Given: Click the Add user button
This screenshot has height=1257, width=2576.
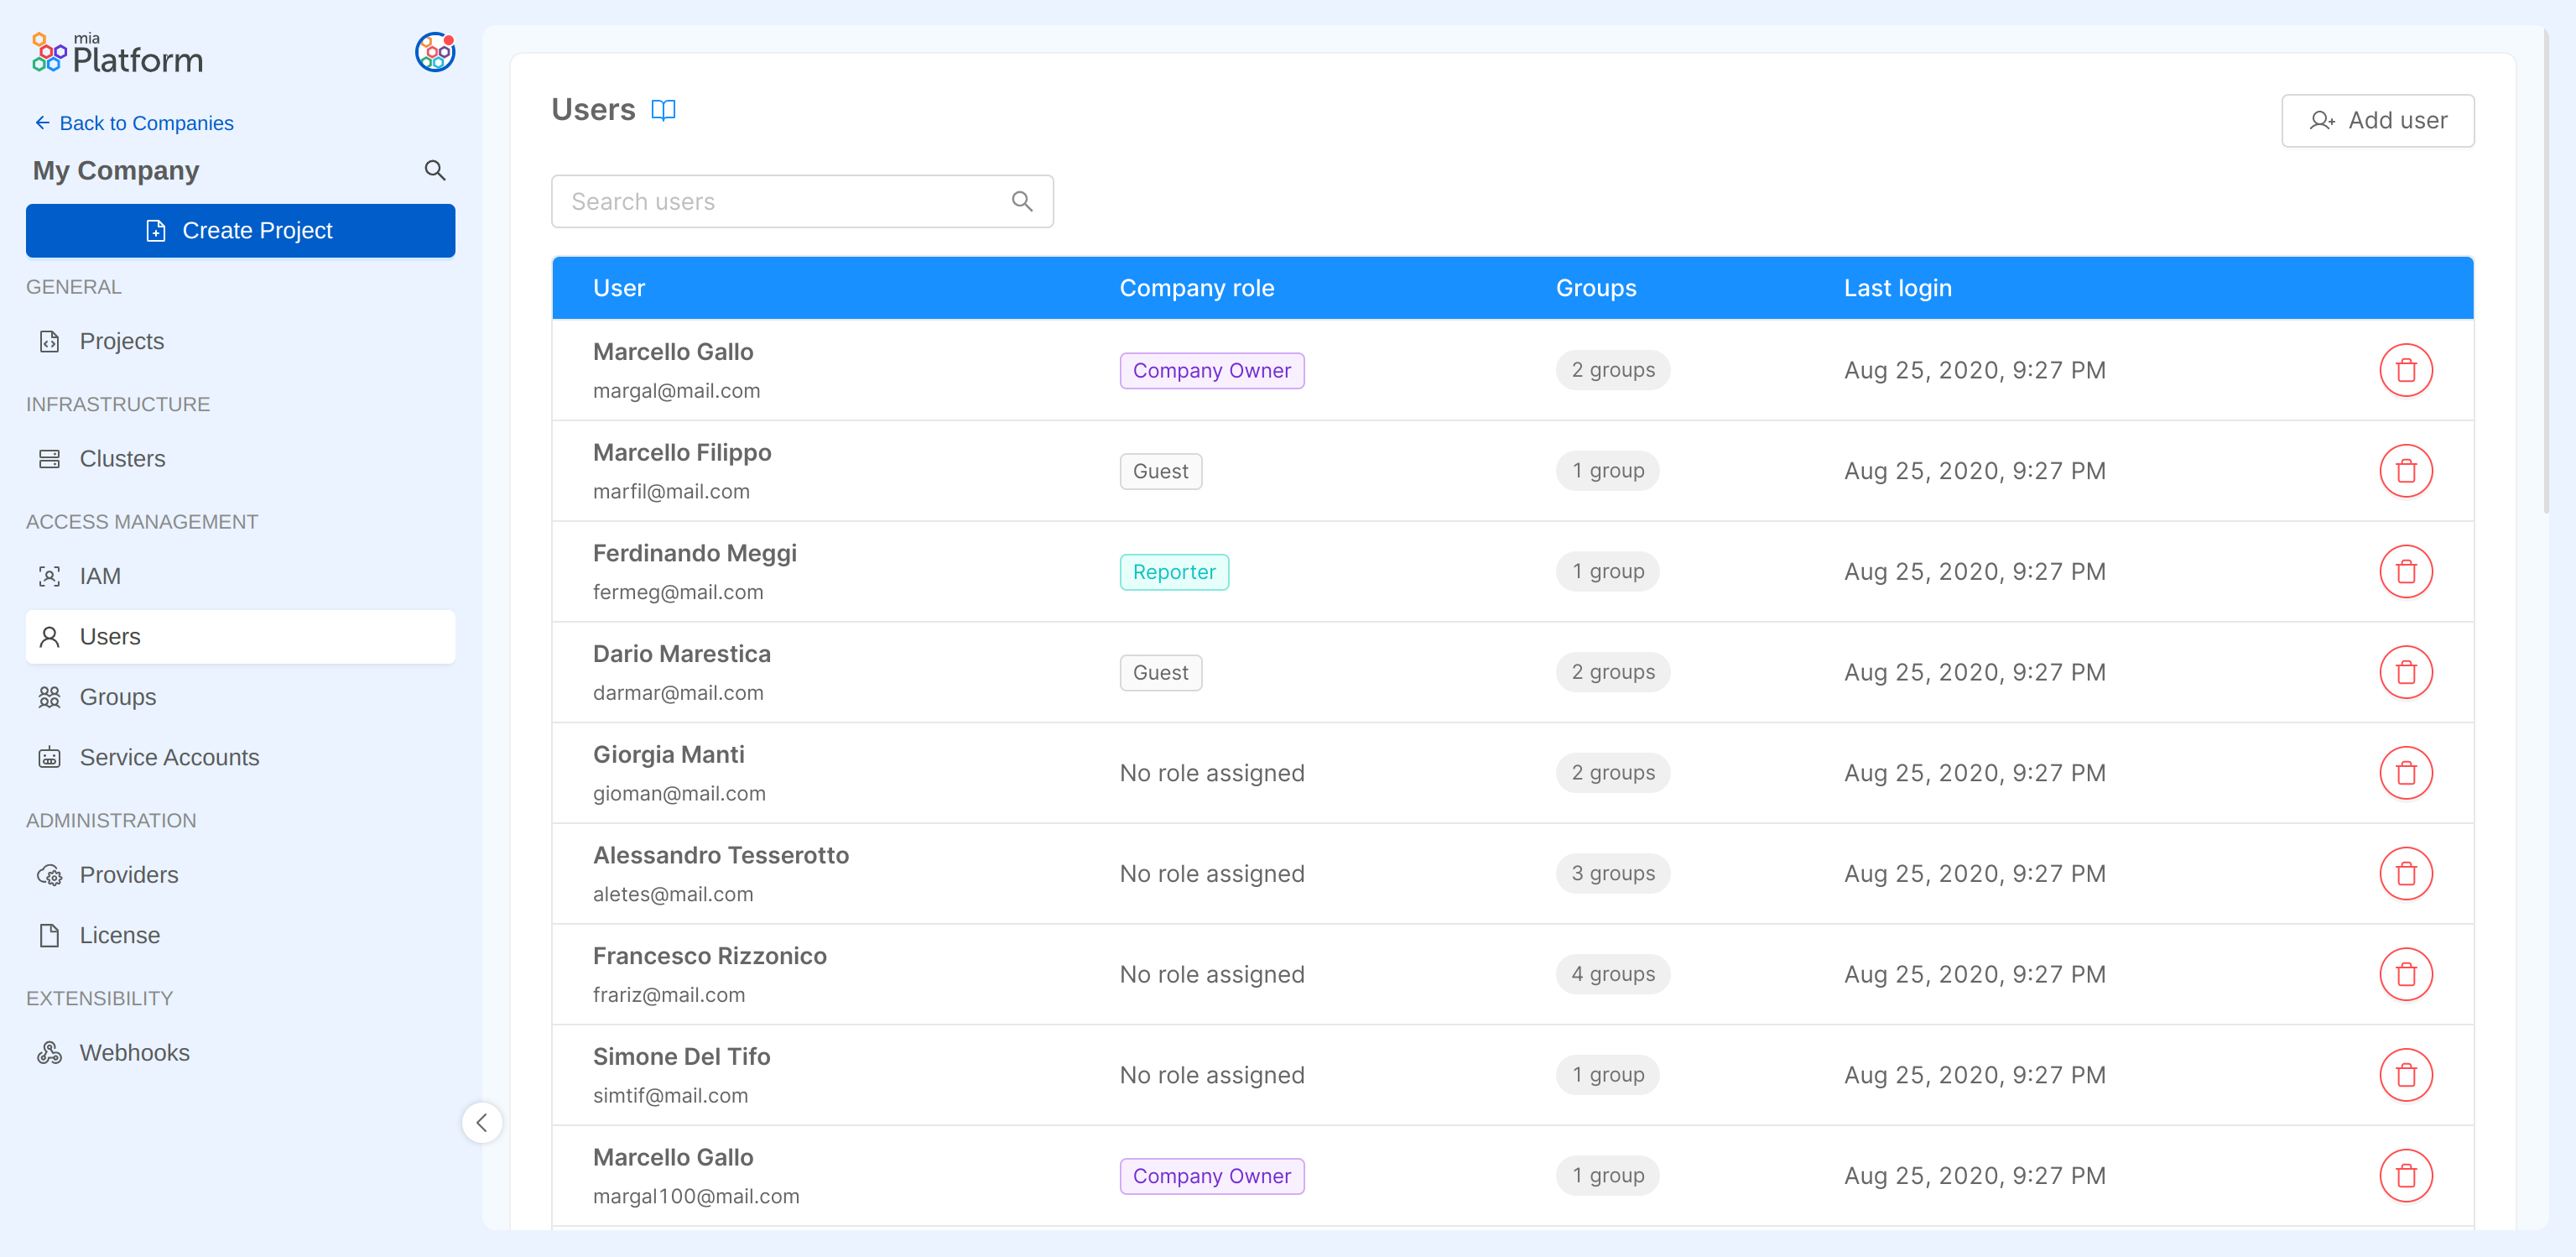Looking at the screenshot, I should [2378, 120].
